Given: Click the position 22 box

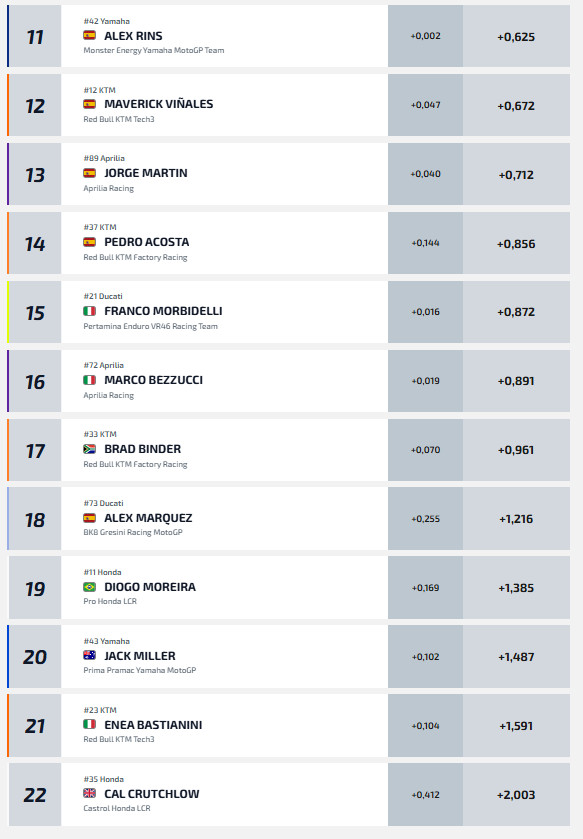Looking at the screenshot, I should point(35,795).
